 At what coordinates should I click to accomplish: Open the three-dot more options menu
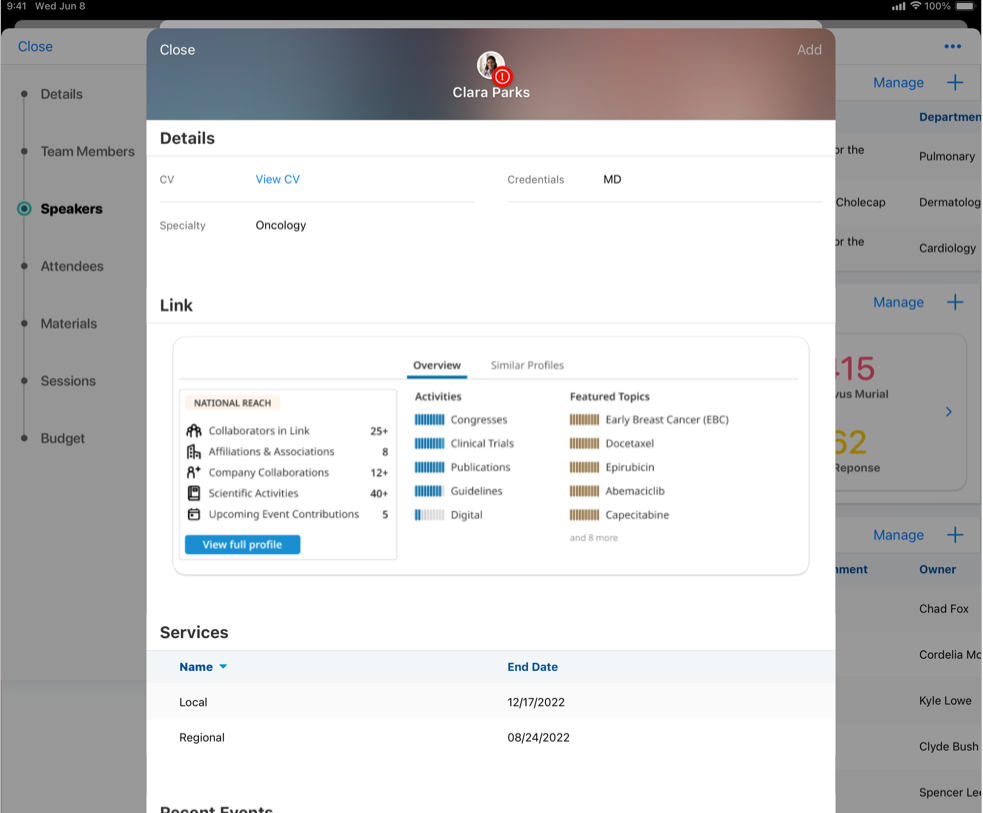tap(952, 46)
